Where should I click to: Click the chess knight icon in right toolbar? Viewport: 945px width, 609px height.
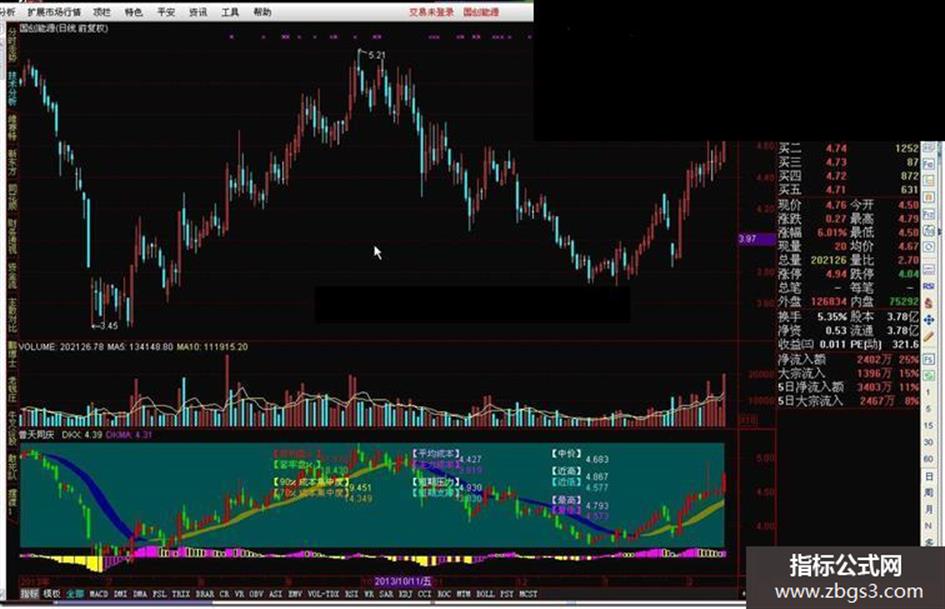(928, 303)
